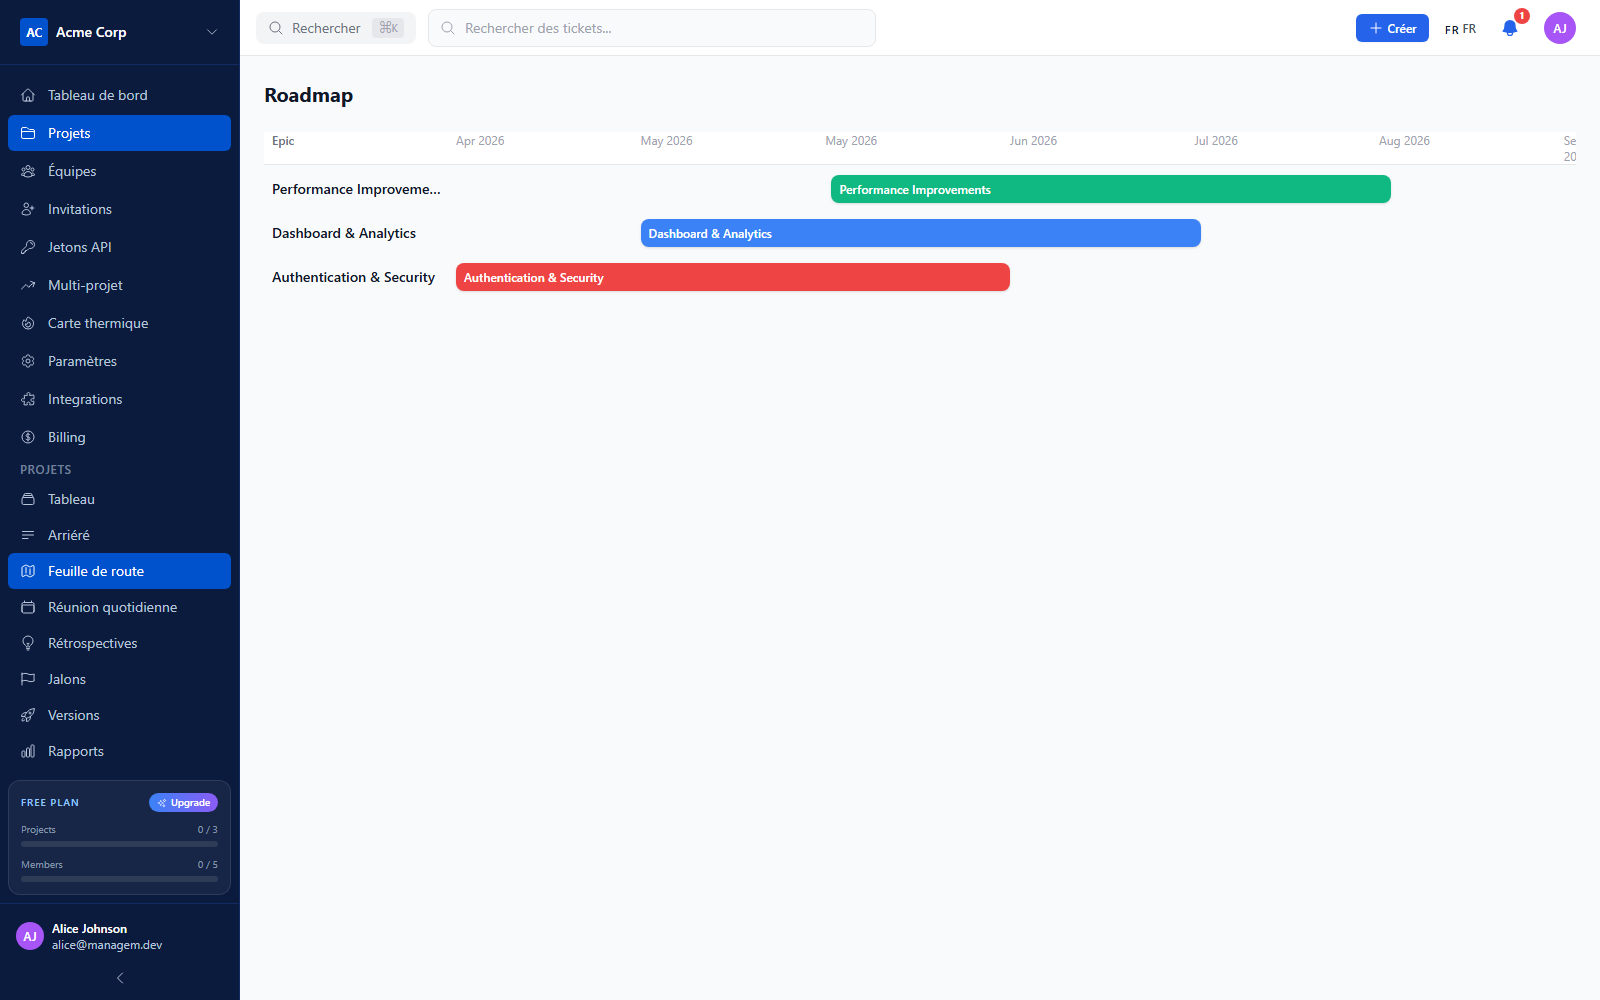Open the Rapports link
Image resolution: width=1600 pixels, height=1000 pixels.
(x=119, y=751)
